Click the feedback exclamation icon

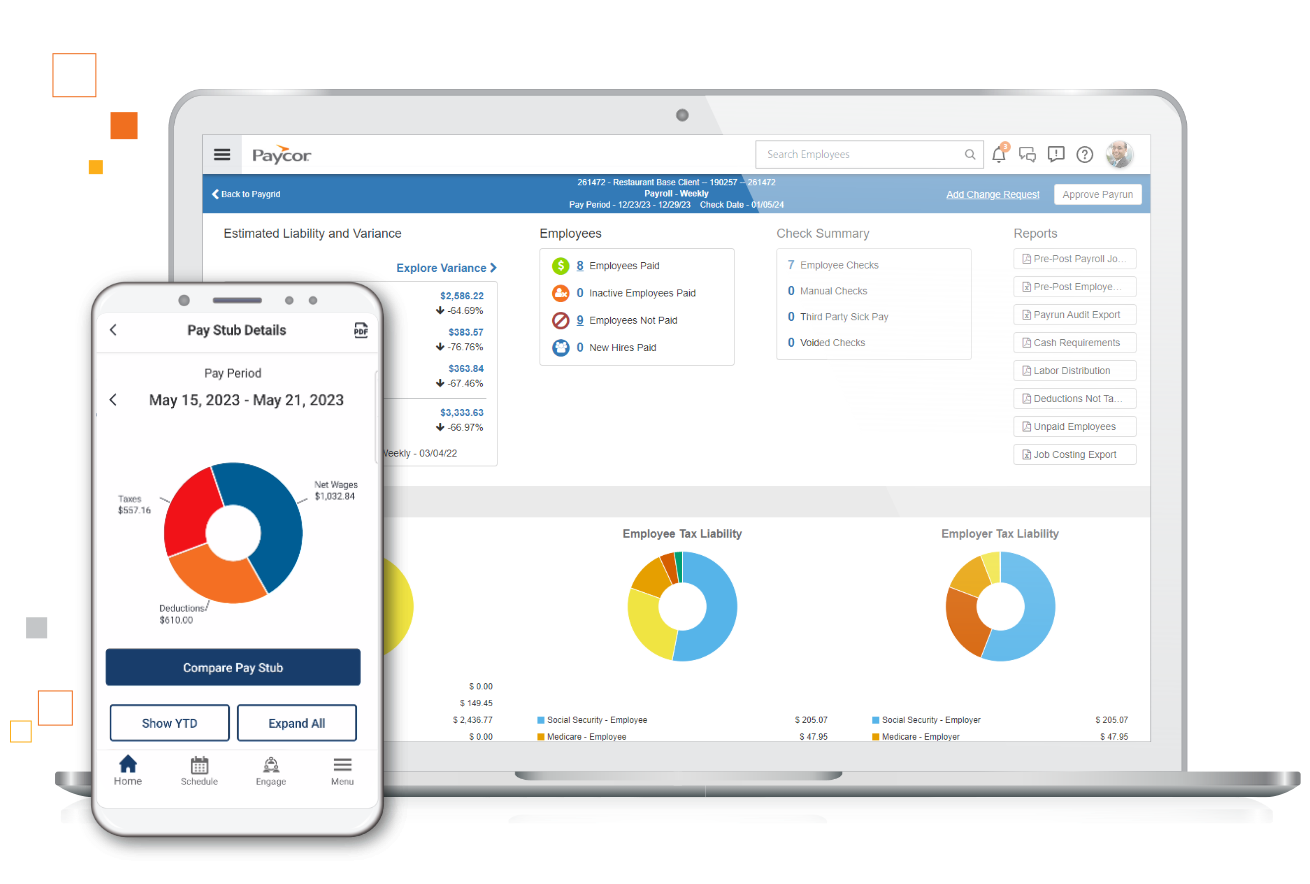(x=1056, y=154)
